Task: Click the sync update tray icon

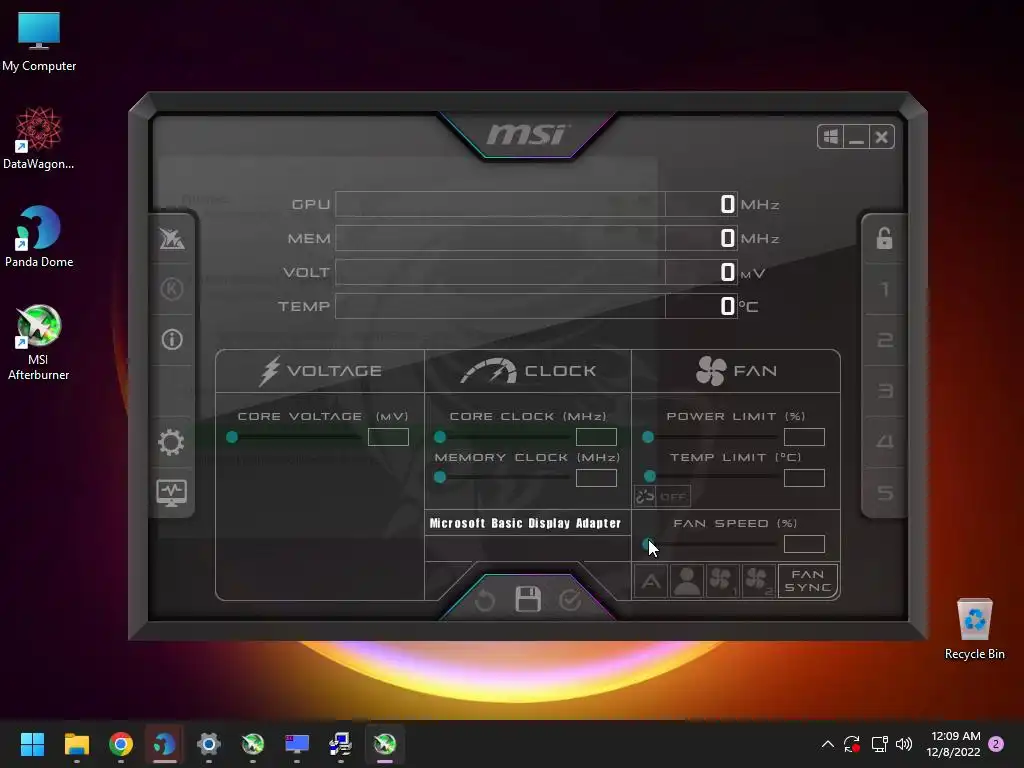Action: [852, 744]
